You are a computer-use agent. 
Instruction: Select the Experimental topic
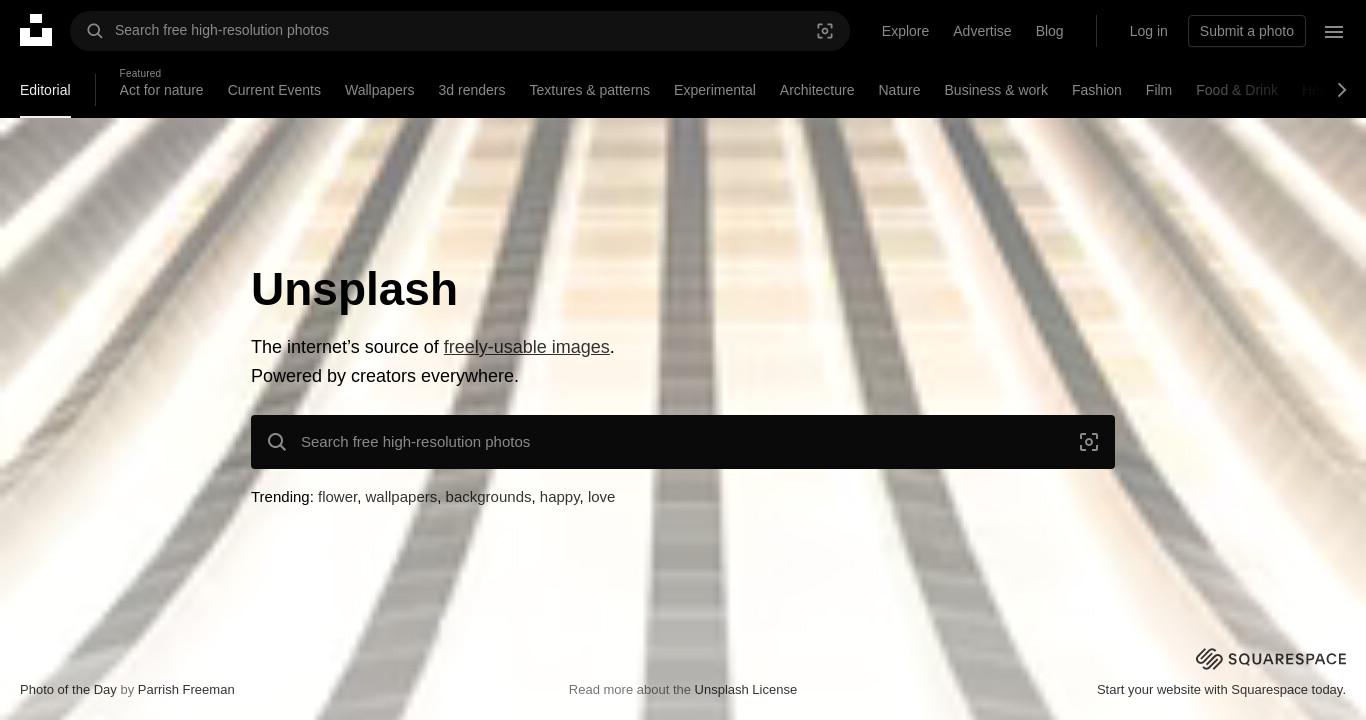pos(714,90)
